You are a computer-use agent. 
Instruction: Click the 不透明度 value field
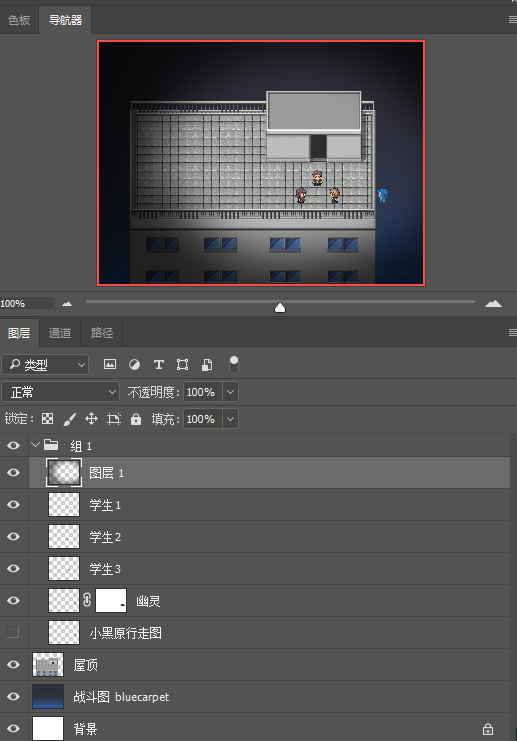click(x=203, y=392)
